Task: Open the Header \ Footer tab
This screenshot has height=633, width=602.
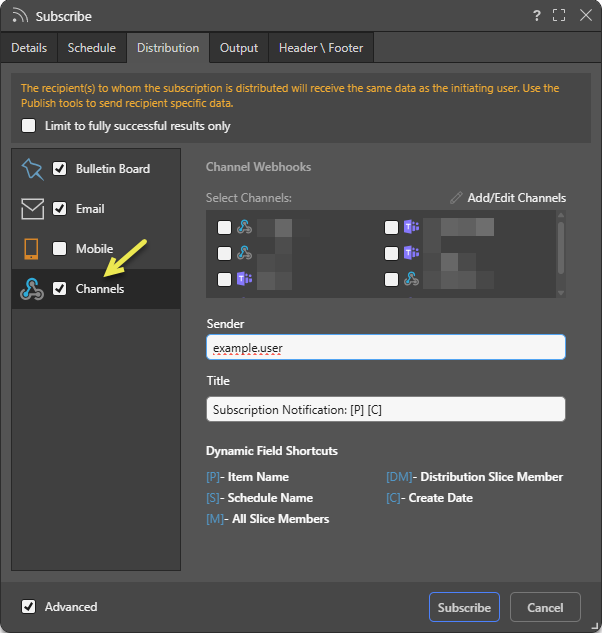Action: [321, 48]
